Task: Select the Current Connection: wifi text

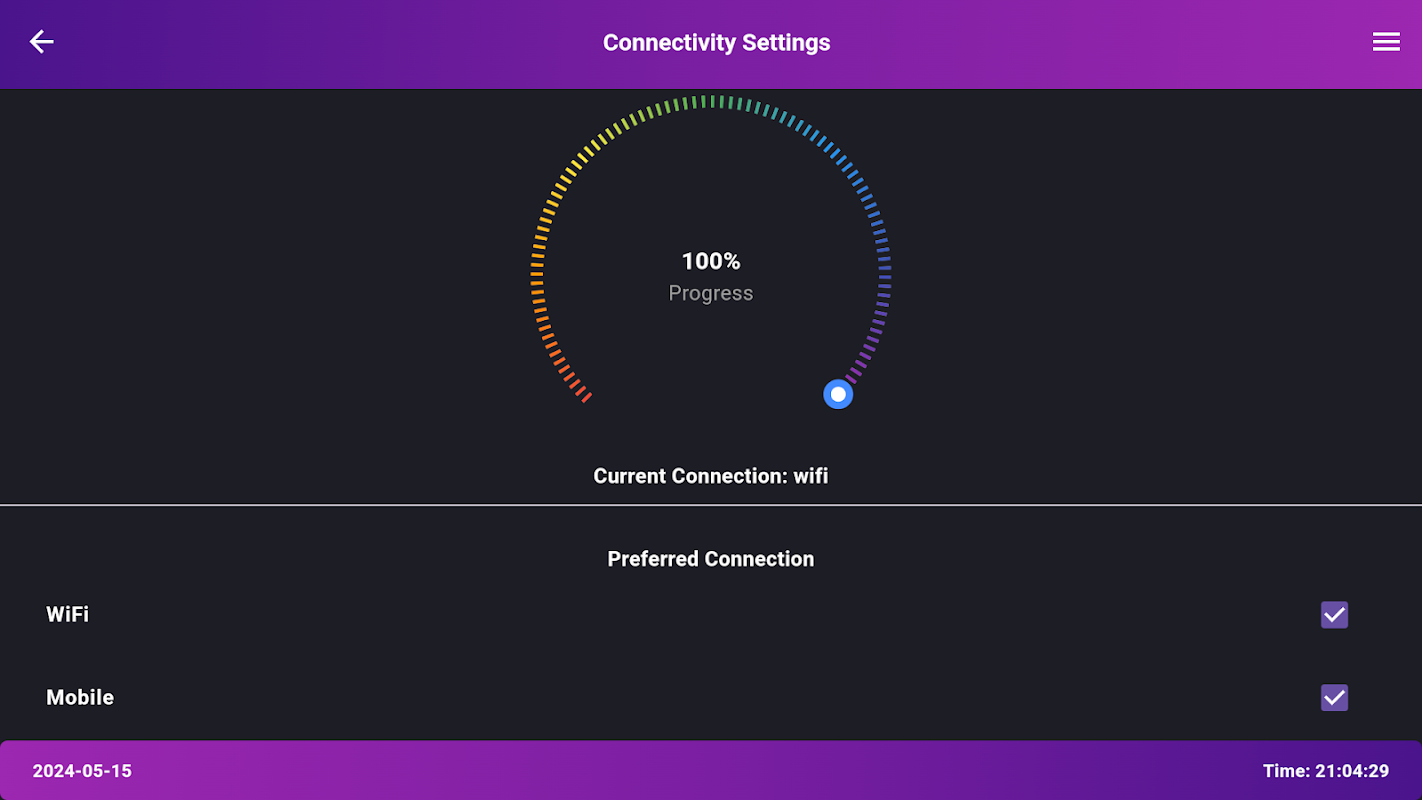Action: click(711, 476)
